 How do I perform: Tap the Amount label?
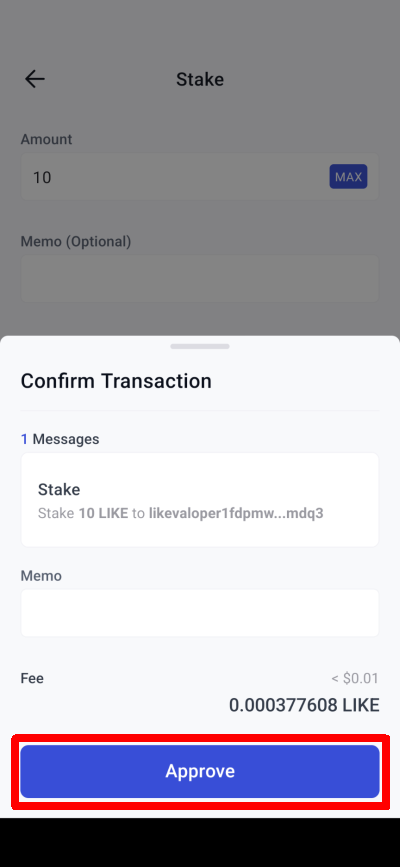(46, 139)
